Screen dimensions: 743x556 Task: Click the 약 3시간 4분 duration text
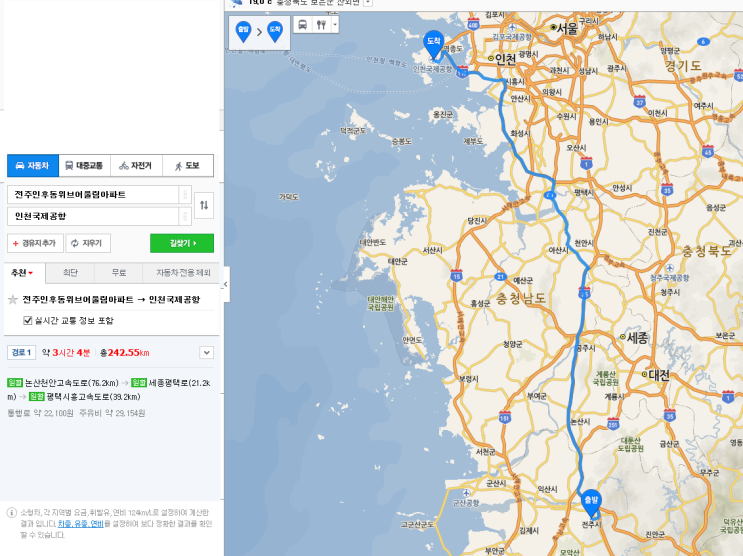(66, 353)
